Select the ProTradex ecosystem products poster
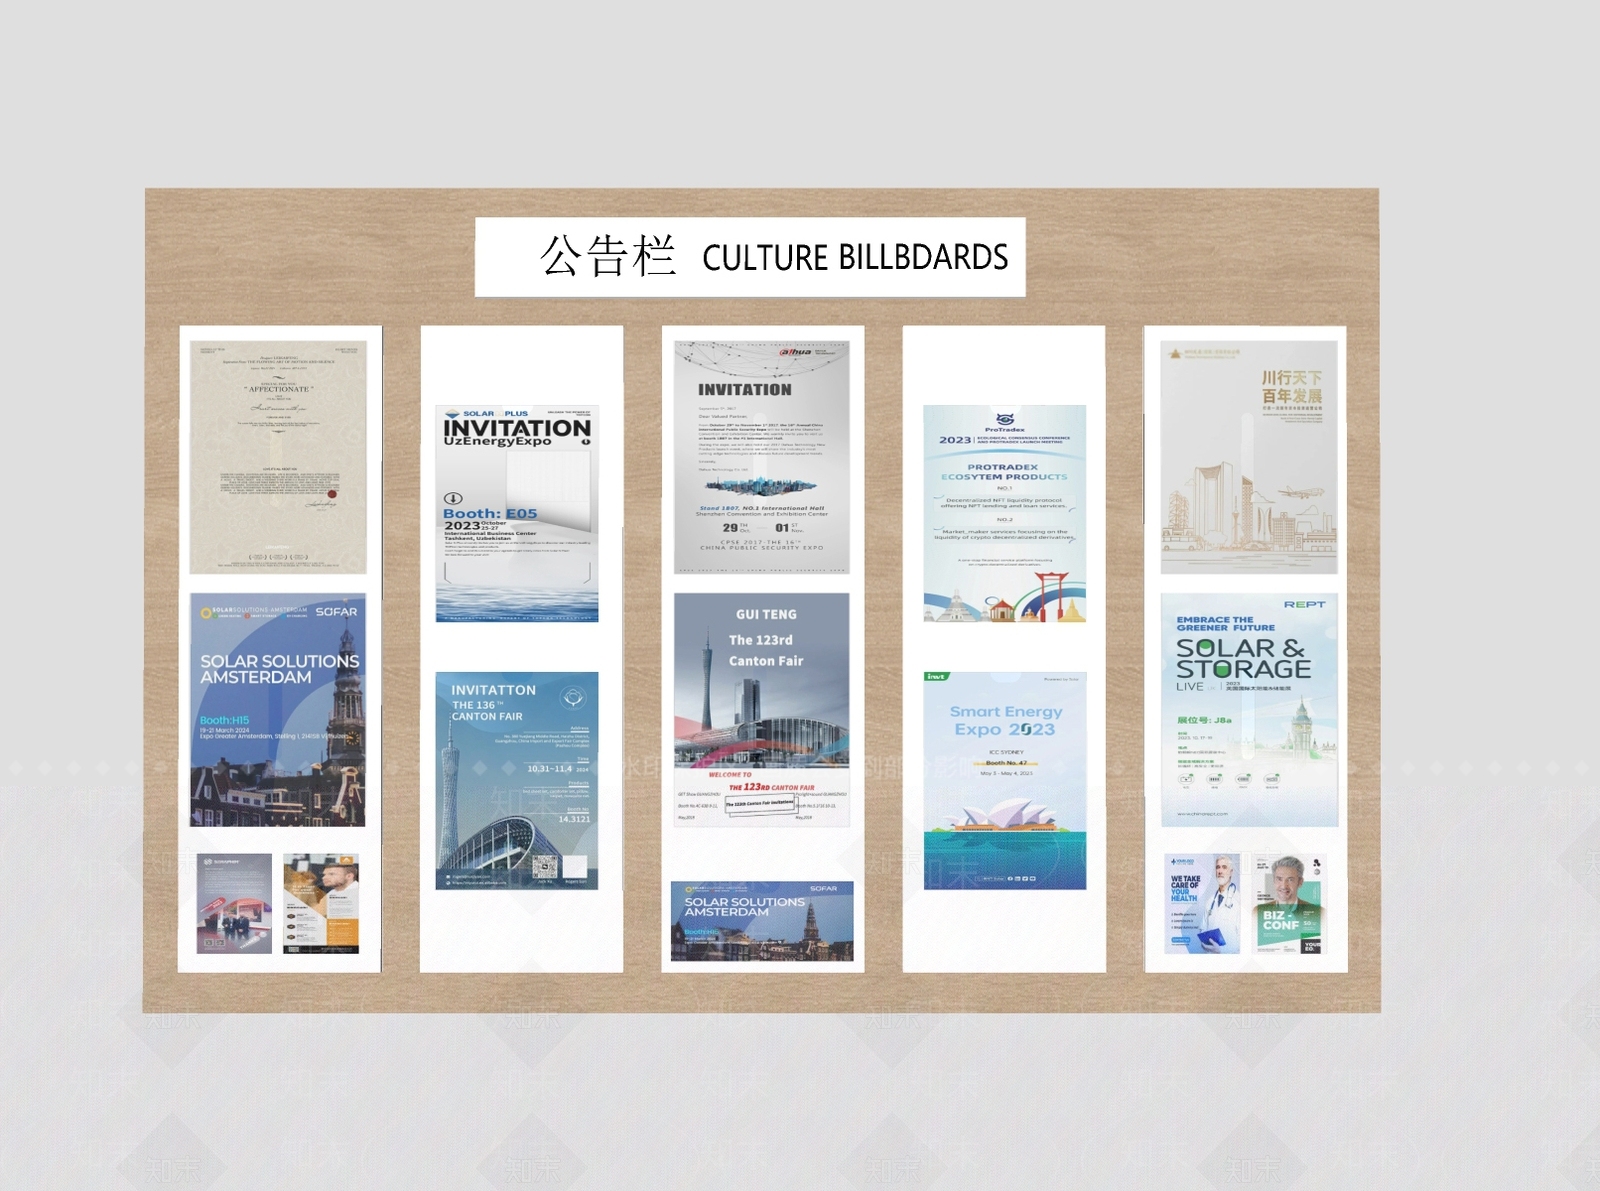The height and width of the screenshot is (1191, 1600). (x=1005, y=514)
